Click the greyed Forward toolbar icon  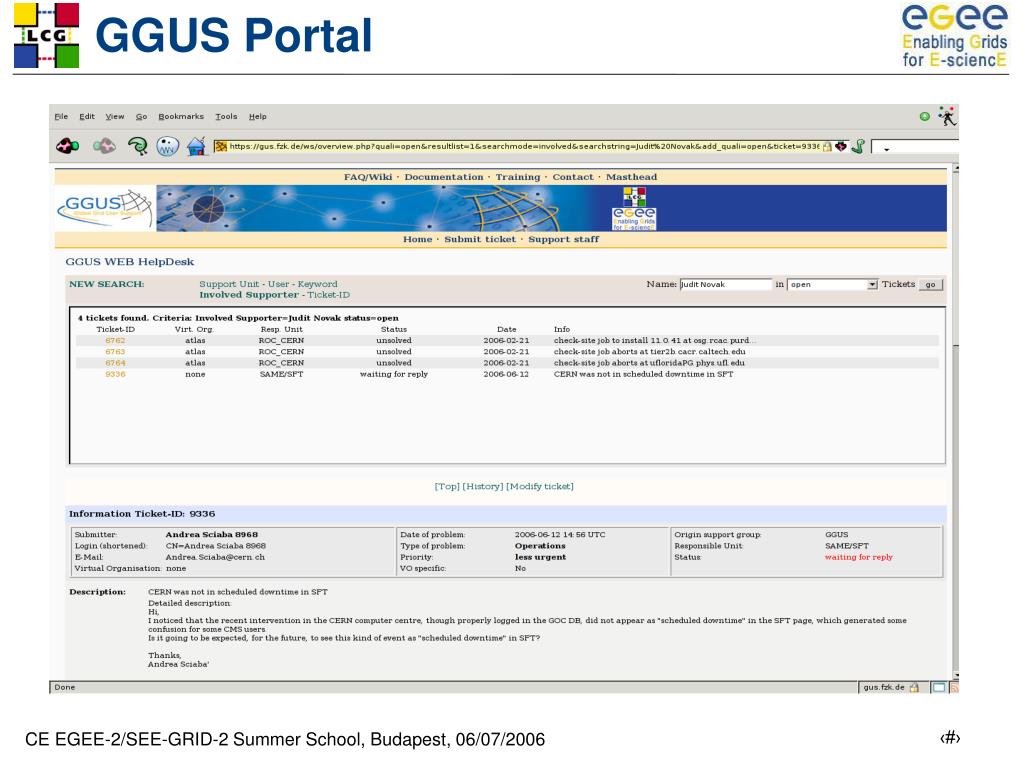click(x=103, y=146)
